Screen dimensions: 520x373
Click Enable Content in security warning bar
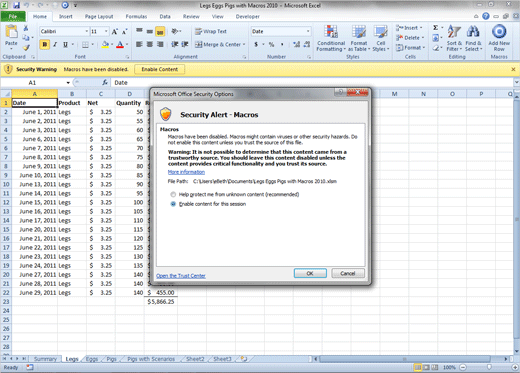point(160,69)
